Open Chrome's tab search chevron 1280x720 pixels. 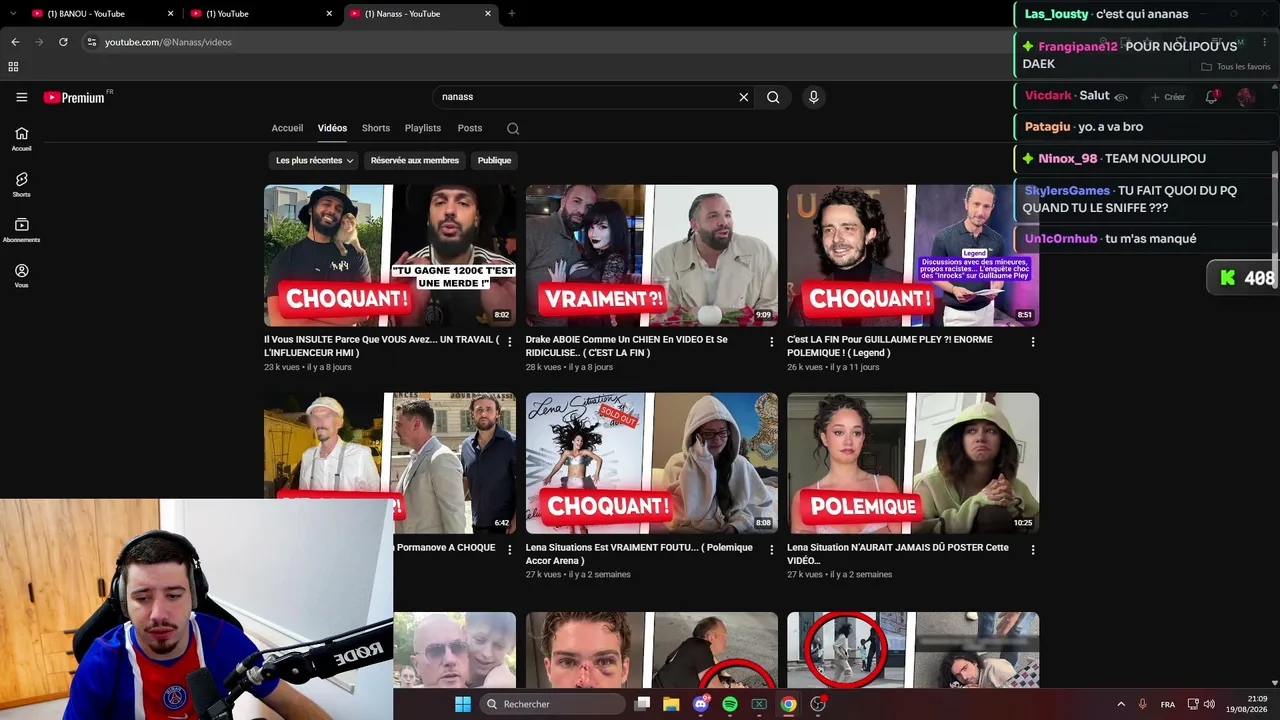[13, 14]
